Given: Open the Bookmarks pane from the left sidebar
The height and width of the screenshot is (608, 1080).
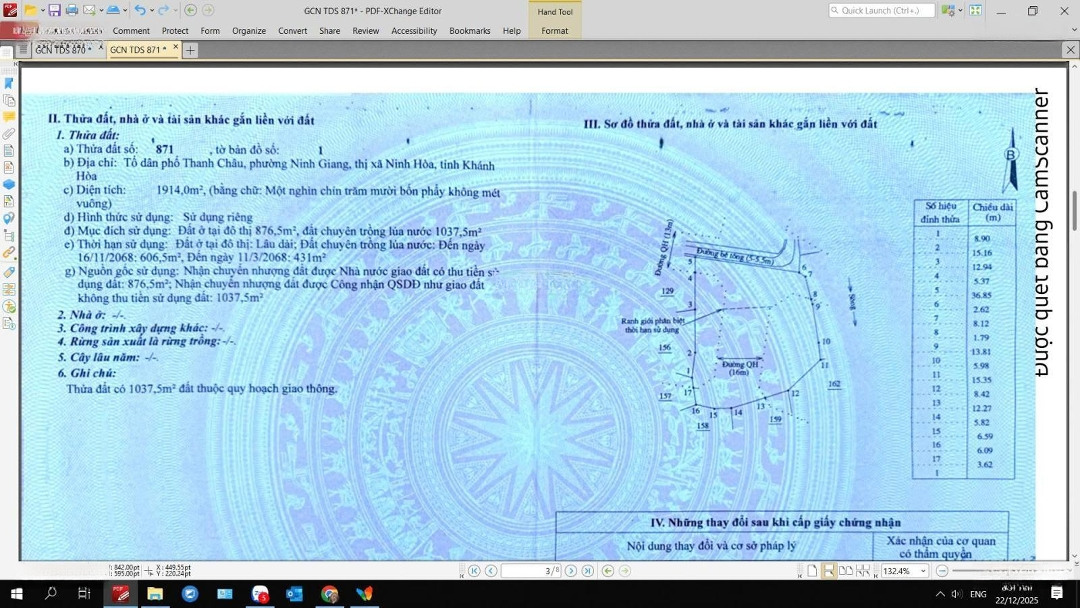Looking at the screenshot, I should pos(9,83).
